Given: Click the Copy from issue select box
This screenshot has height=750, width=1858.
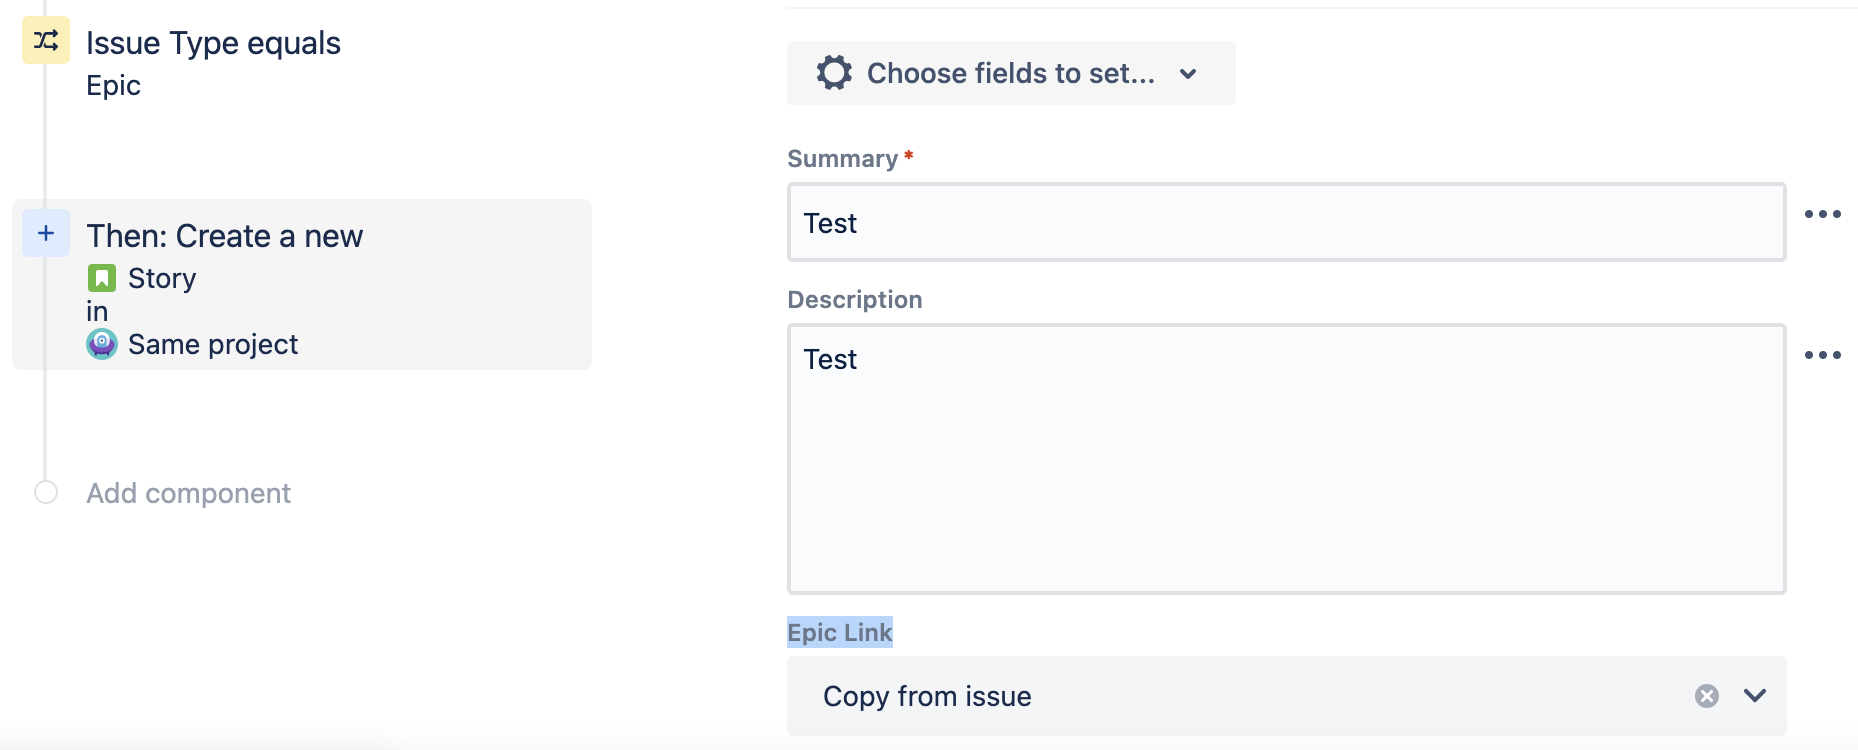Looking at the screenshot, I should 1200,696.
